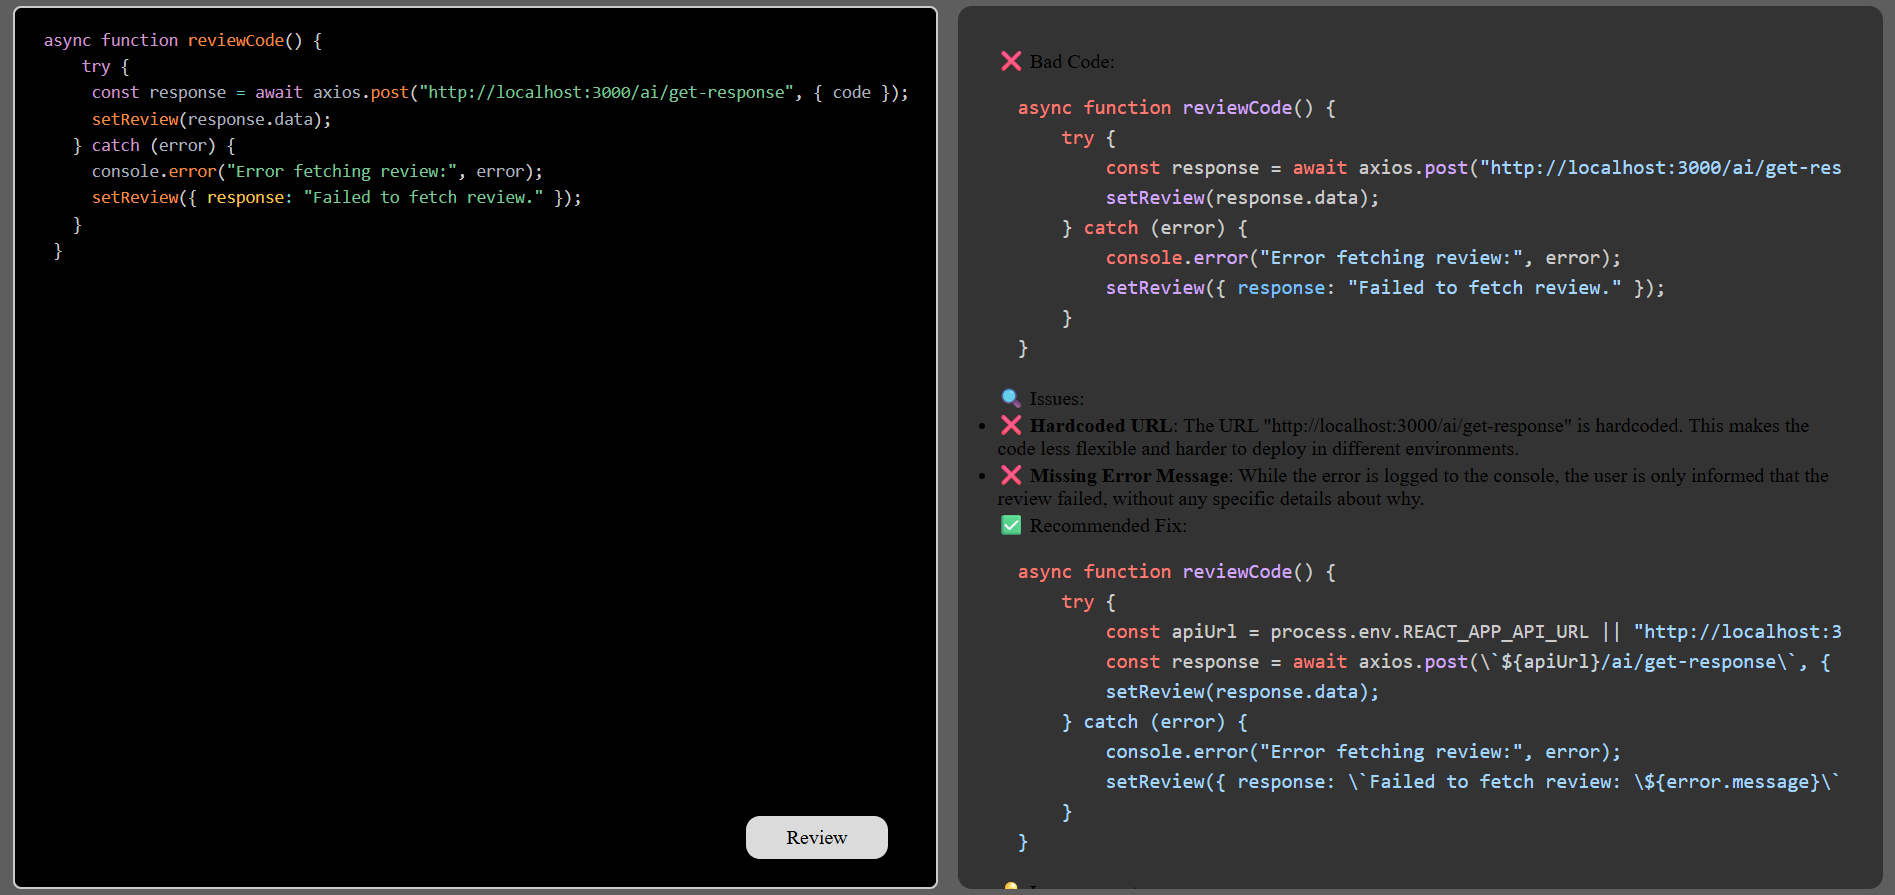Click the console.error line in the Bad Code block
The image size is (1895, 895).
(x=1363, y=258)
